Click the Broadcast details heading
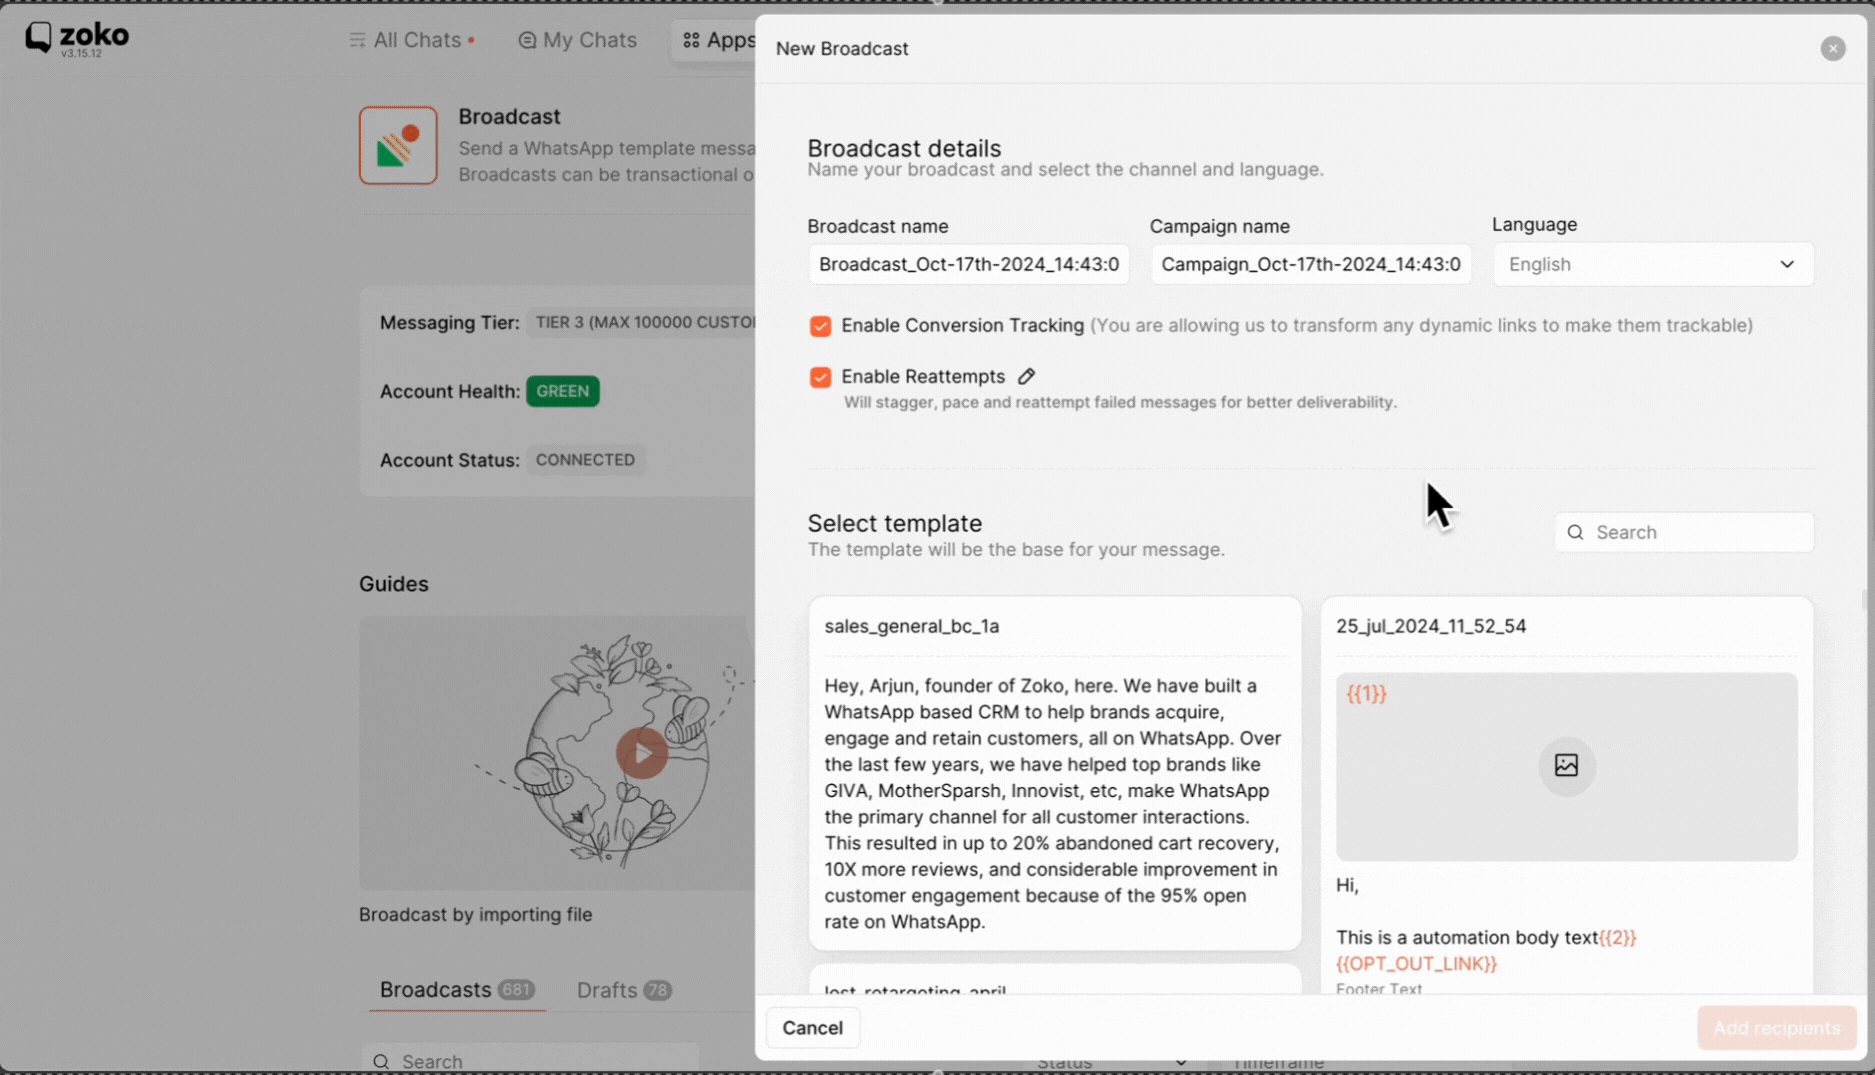Viewport: 1875px width, 1075px height. [904, 148]
